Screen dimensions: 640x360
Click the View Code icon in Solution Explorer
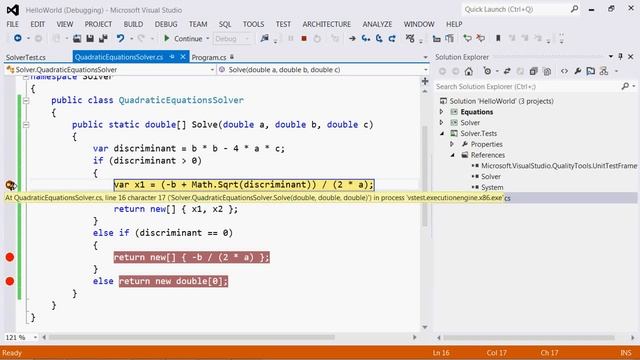click(564, 71)
